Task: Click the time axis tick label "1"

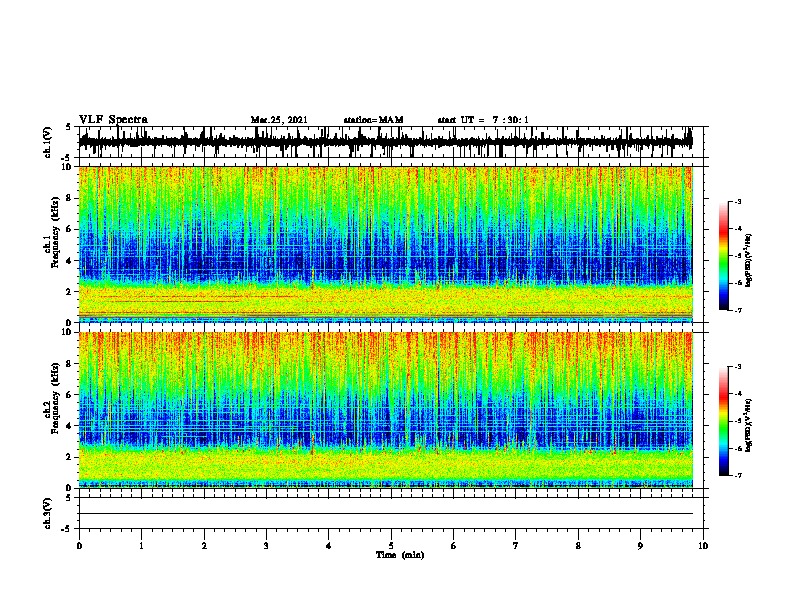Action: click(x=141, y=546)
